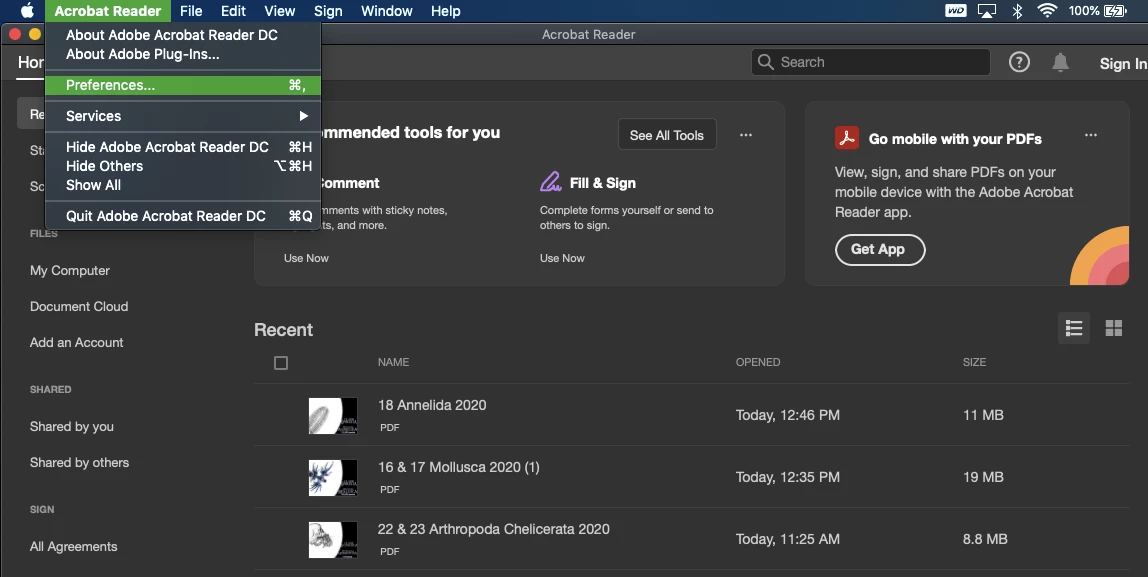Choose Show All menu entry
Viewport: 1148px width, 577px height.
click(182, 185)
